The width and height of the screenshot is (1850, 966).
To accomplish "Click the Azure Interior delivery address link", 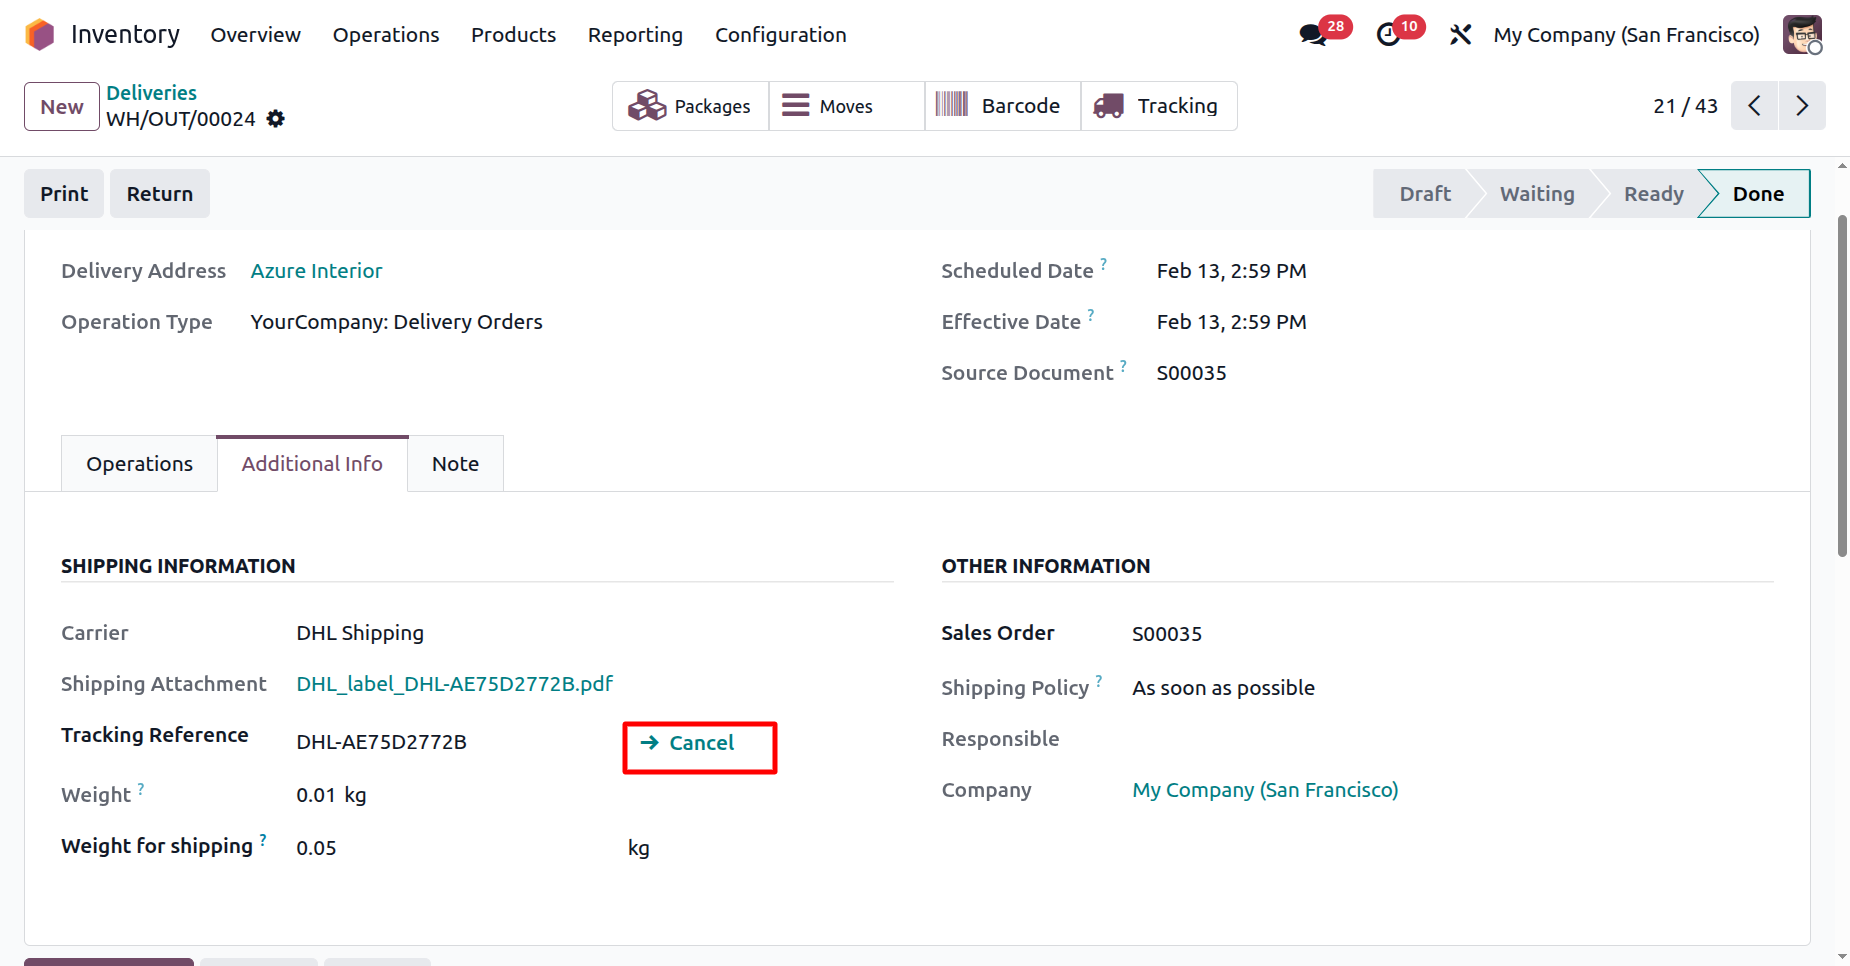I will (316, 271).
